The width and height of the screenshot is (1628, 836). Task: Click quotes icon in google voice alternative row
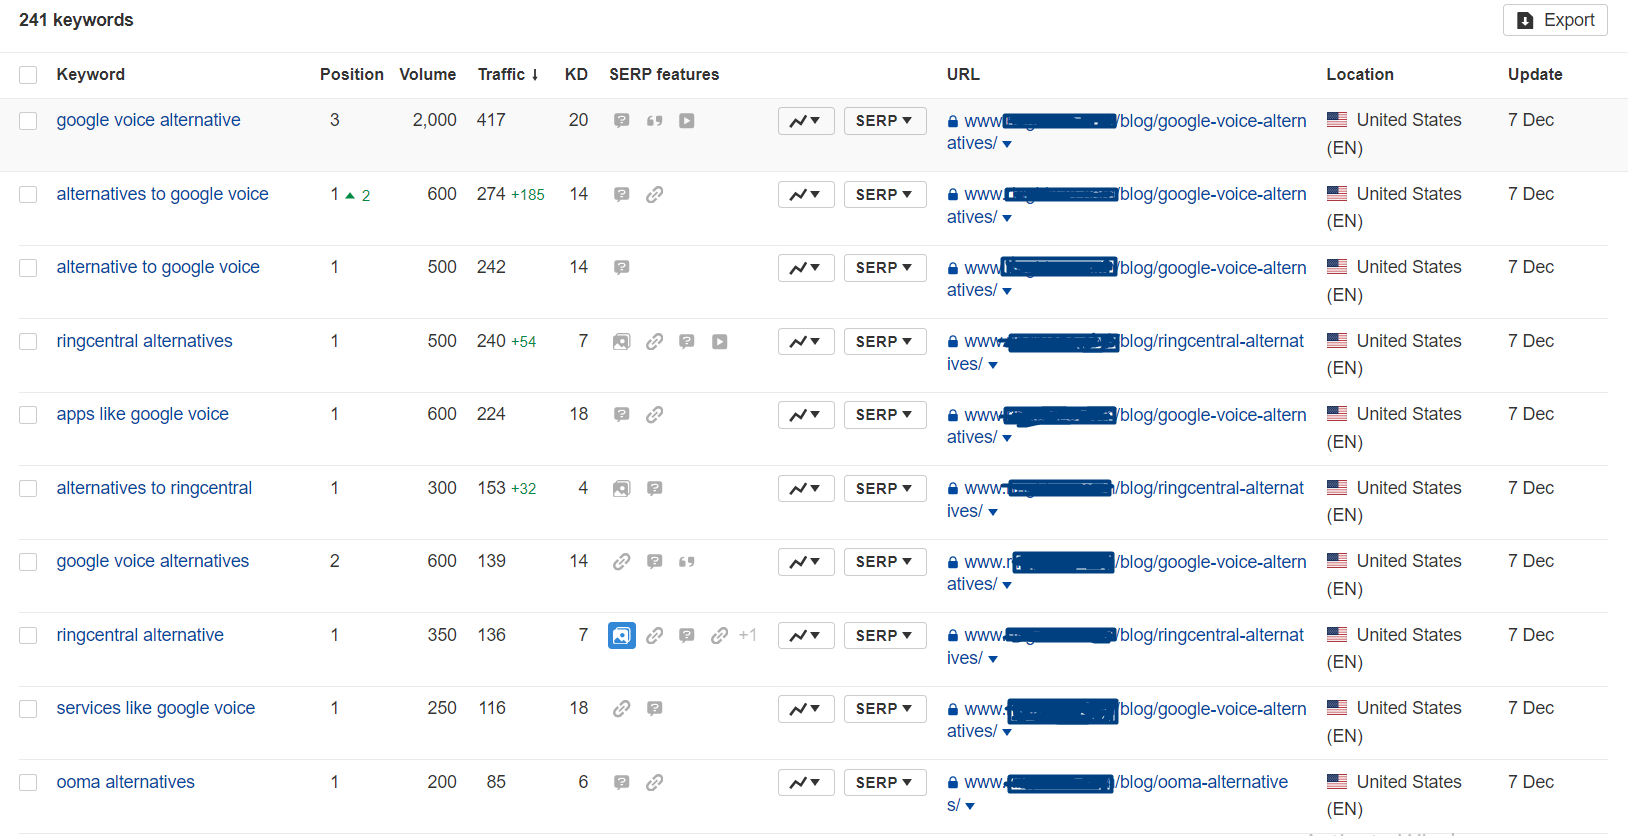click(x=654, y=121)
